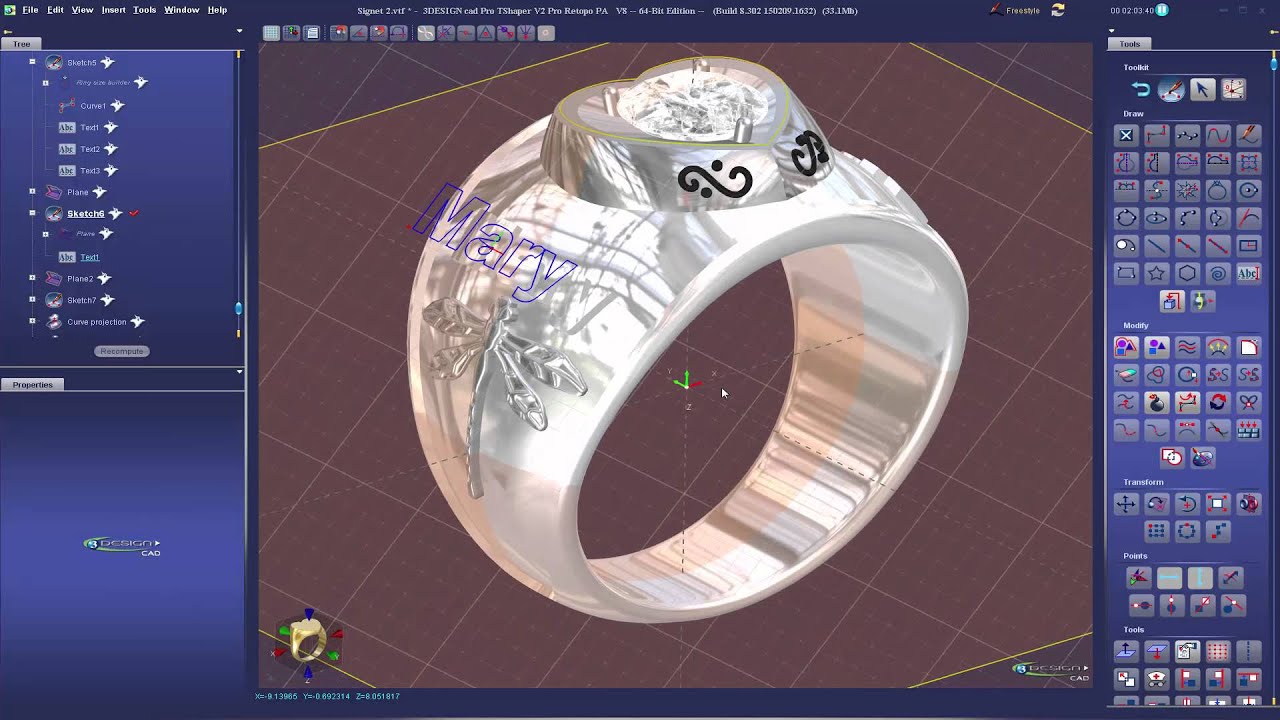Toggle visibility of Curve projection
Screen dimensions: 1280x720
(138, 322)
